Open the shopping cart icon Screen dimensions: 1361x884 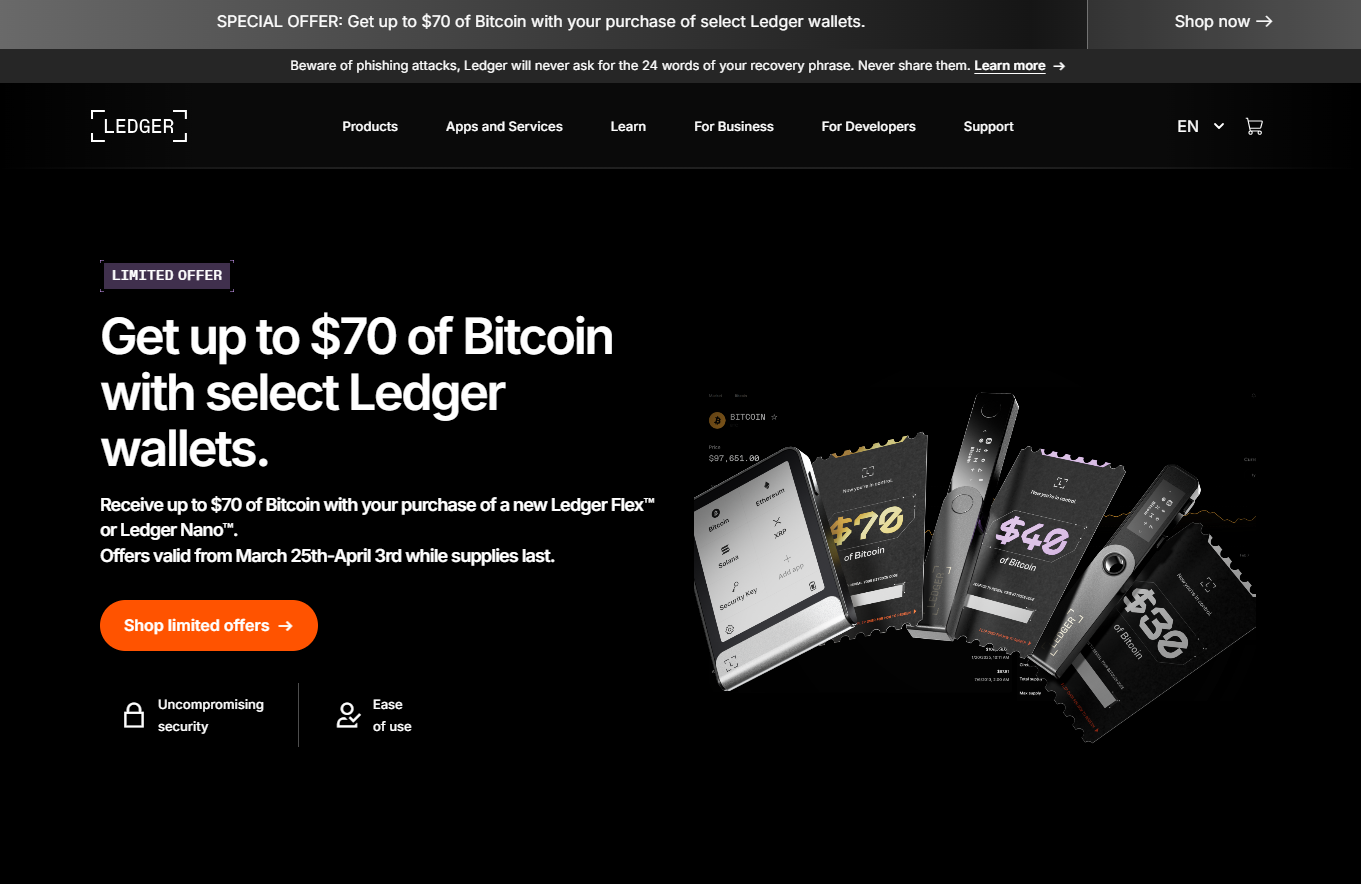(x=1254, y=126)
